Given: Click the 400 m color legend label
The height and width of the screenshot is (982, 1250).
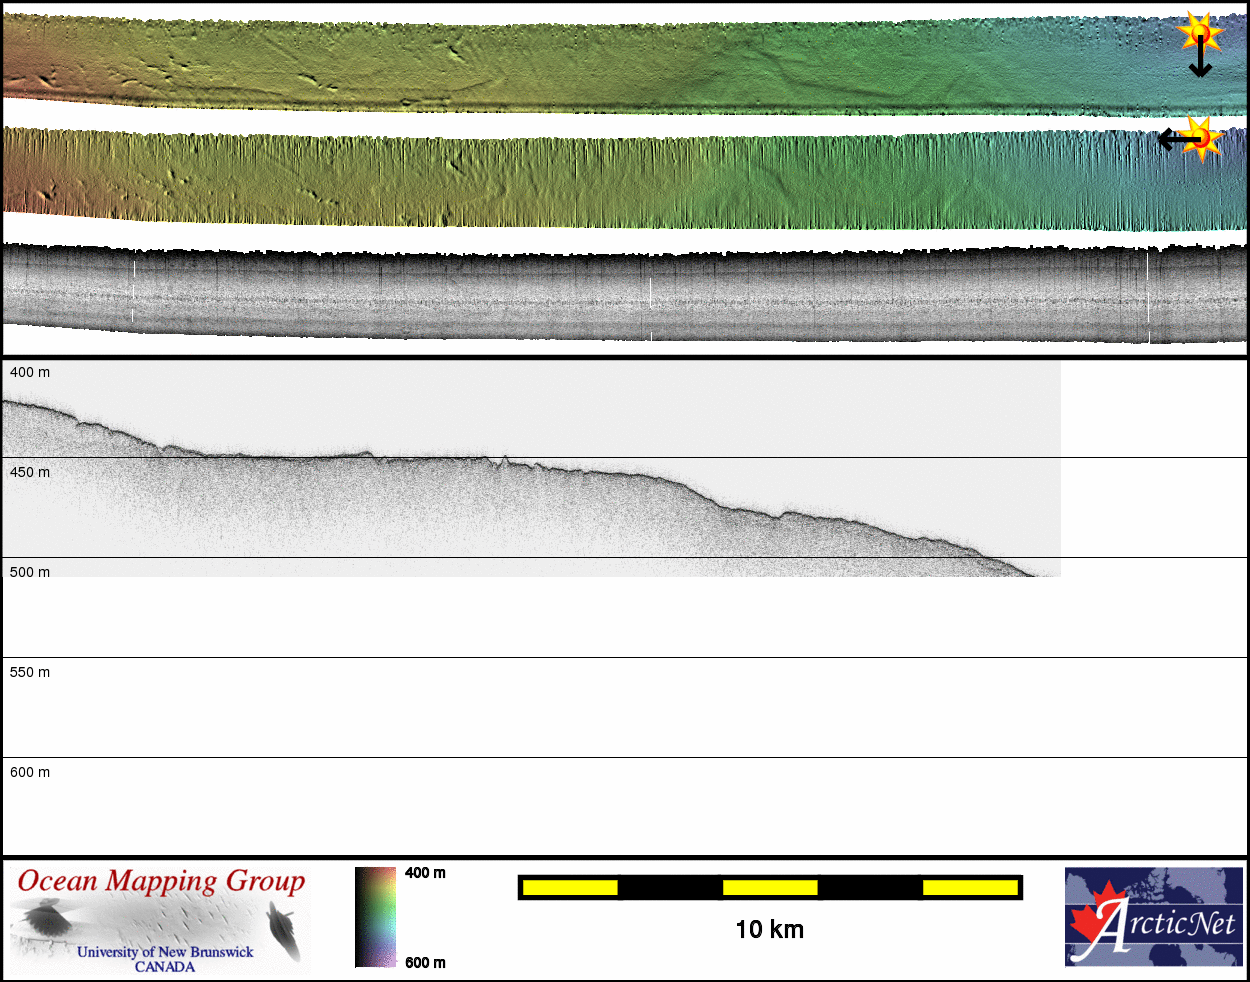Looking at the screenshot, I should (425, 873).
